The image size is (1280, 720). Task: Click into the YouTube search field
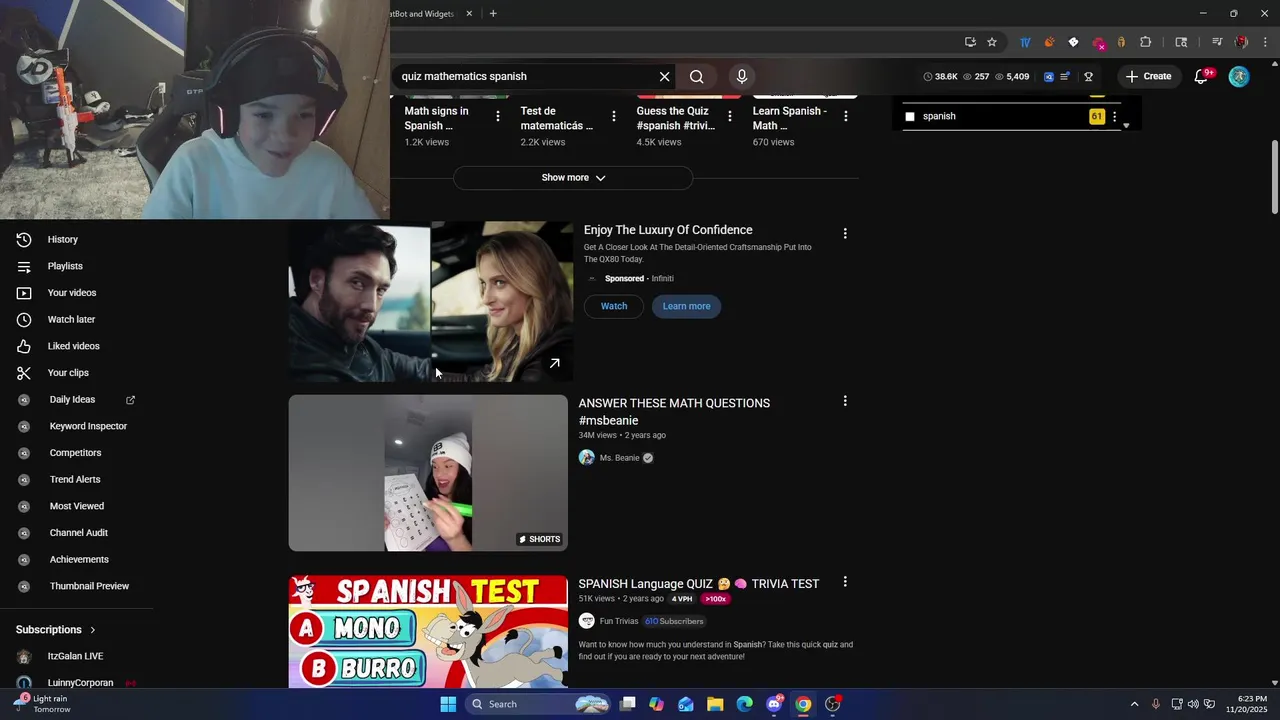coord(525,76)
